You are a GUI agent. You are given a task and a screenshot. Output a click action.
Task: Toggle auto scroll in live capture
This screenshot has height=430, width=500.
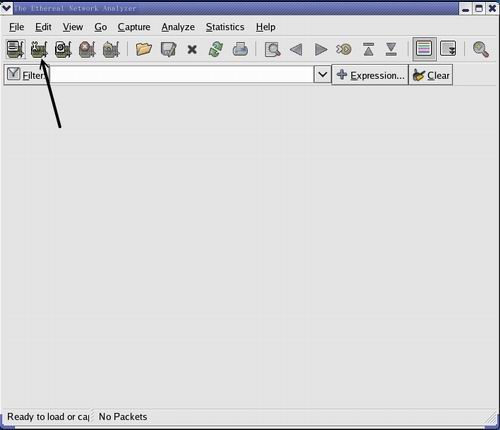[448, 49]
